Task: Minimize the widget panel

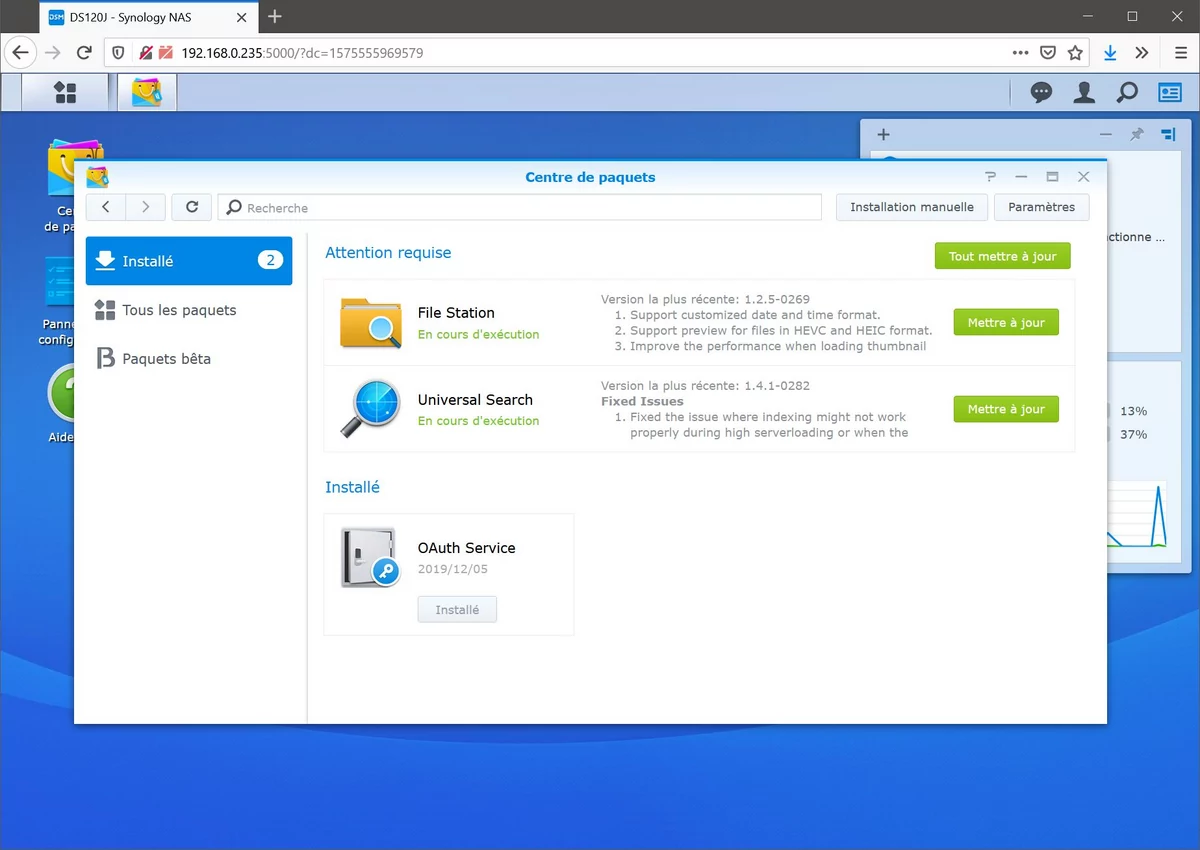Action: click(x=1105, y=134)
